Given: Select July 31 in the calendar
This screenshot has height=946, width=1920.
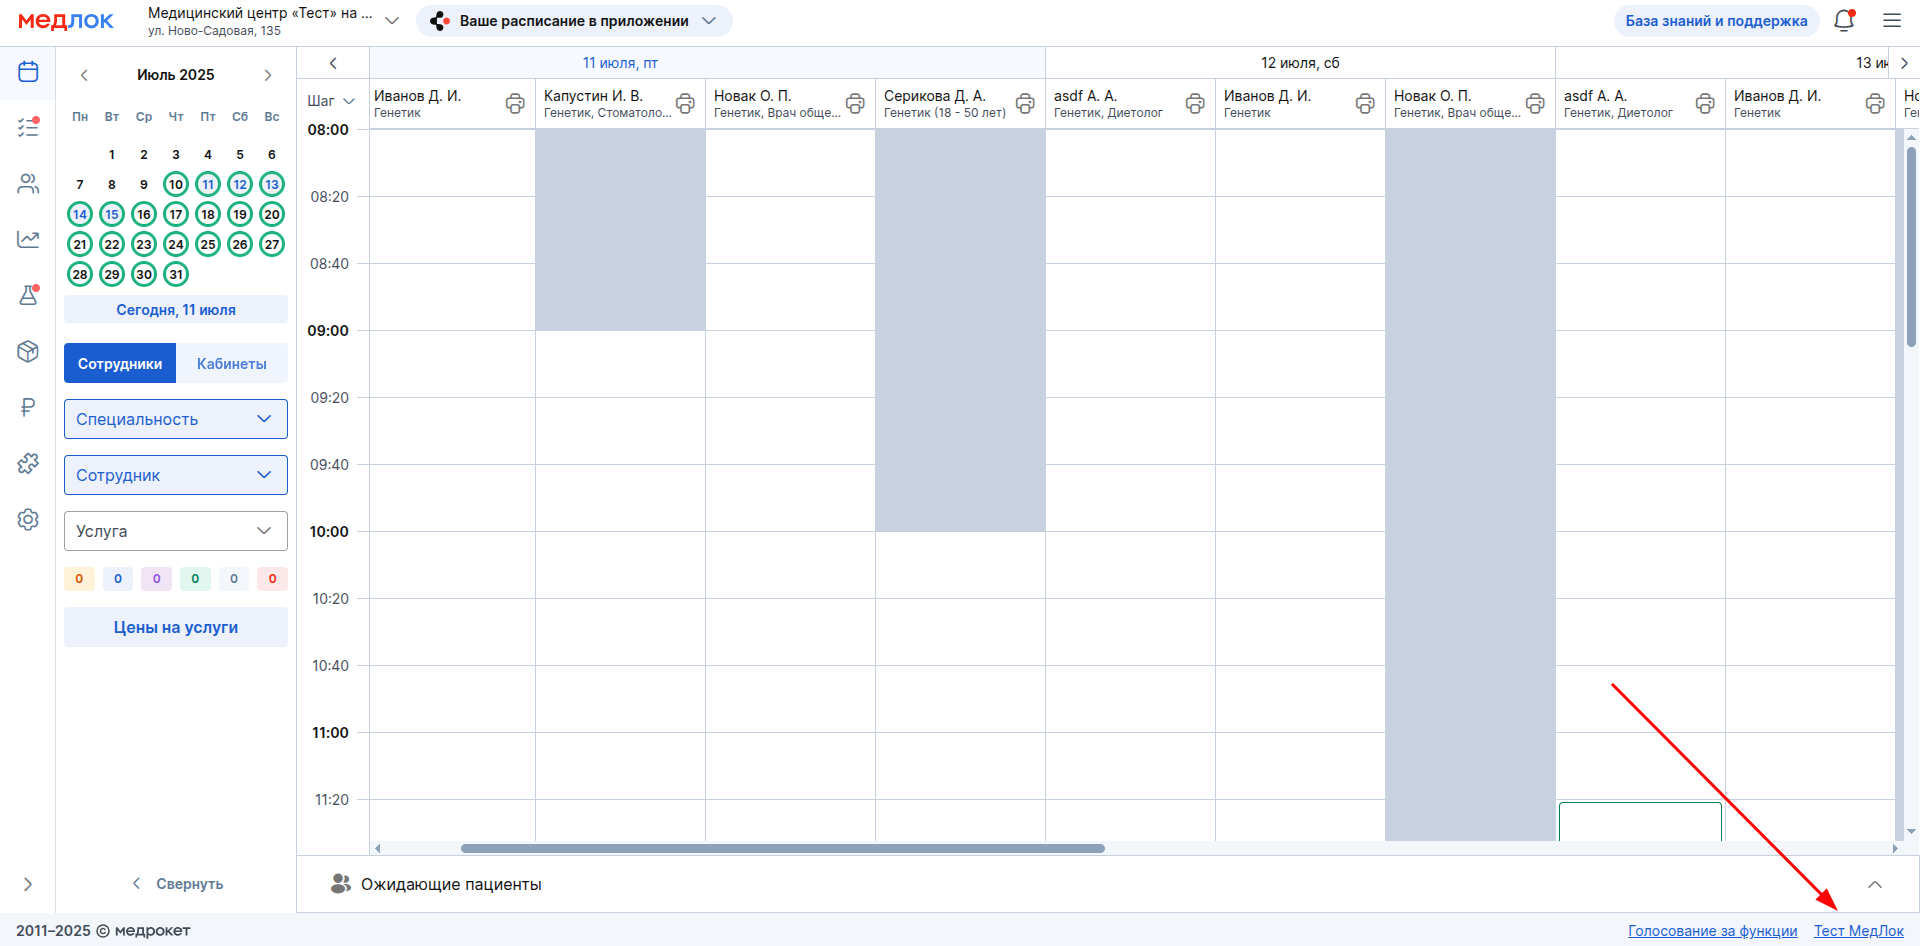Looking at the screenshot, I should (176, 274).
